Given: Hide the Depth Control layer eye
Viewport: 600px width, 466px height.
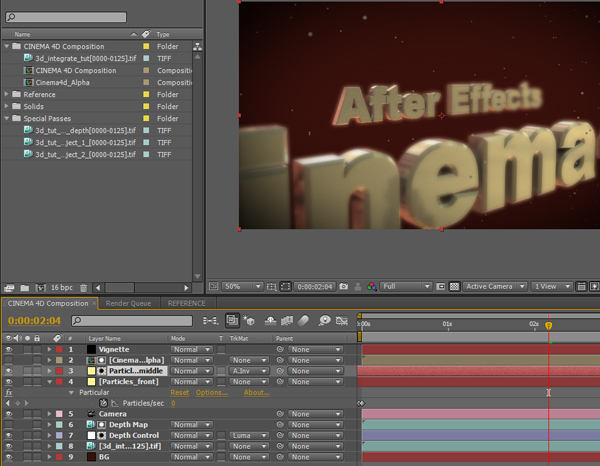Looking at the screenshot, I should pos(8,435).
